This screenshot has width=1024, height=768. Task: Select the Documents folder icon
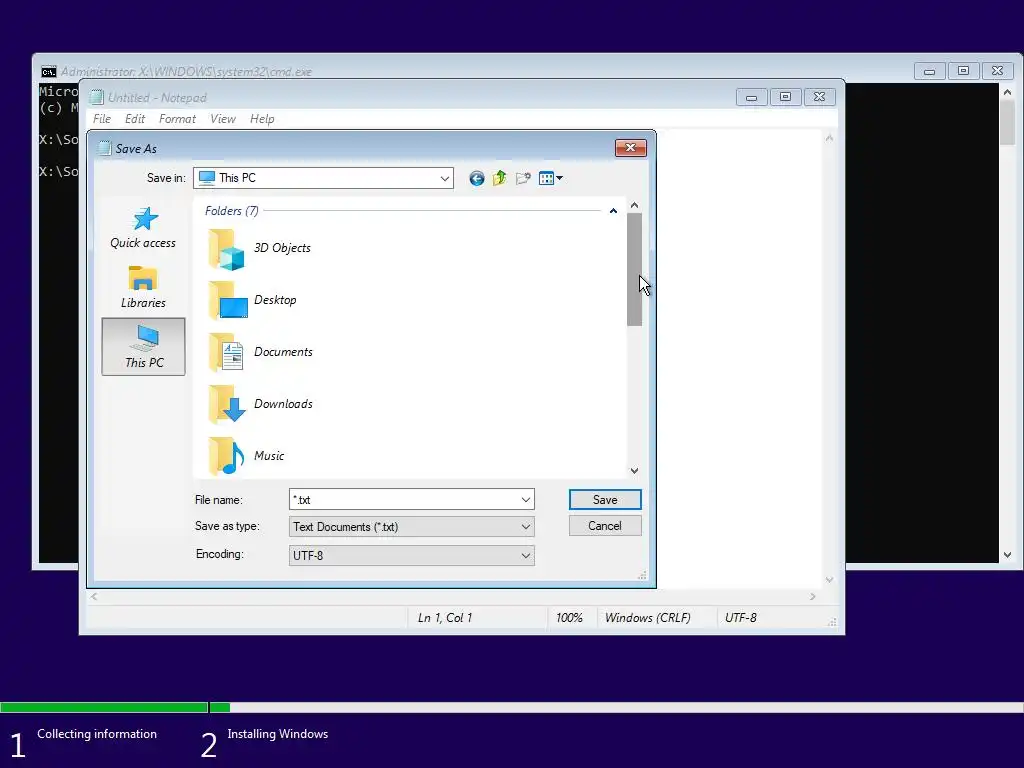(x=226, y=352)
